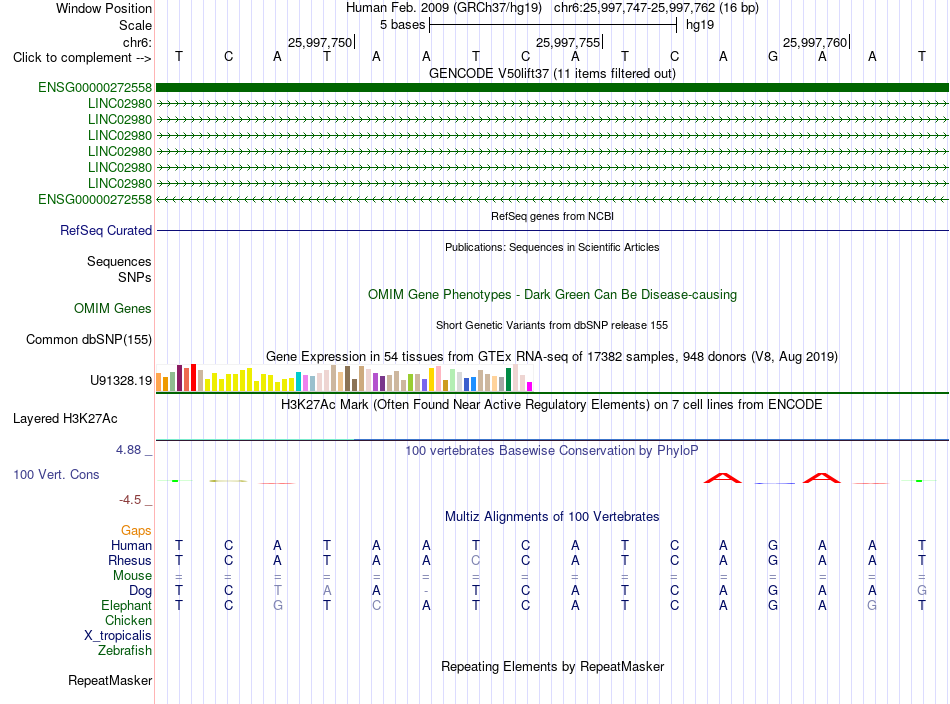Click the cyan bar in GTEx chart

pyautogui.click(x=299, y=382)
